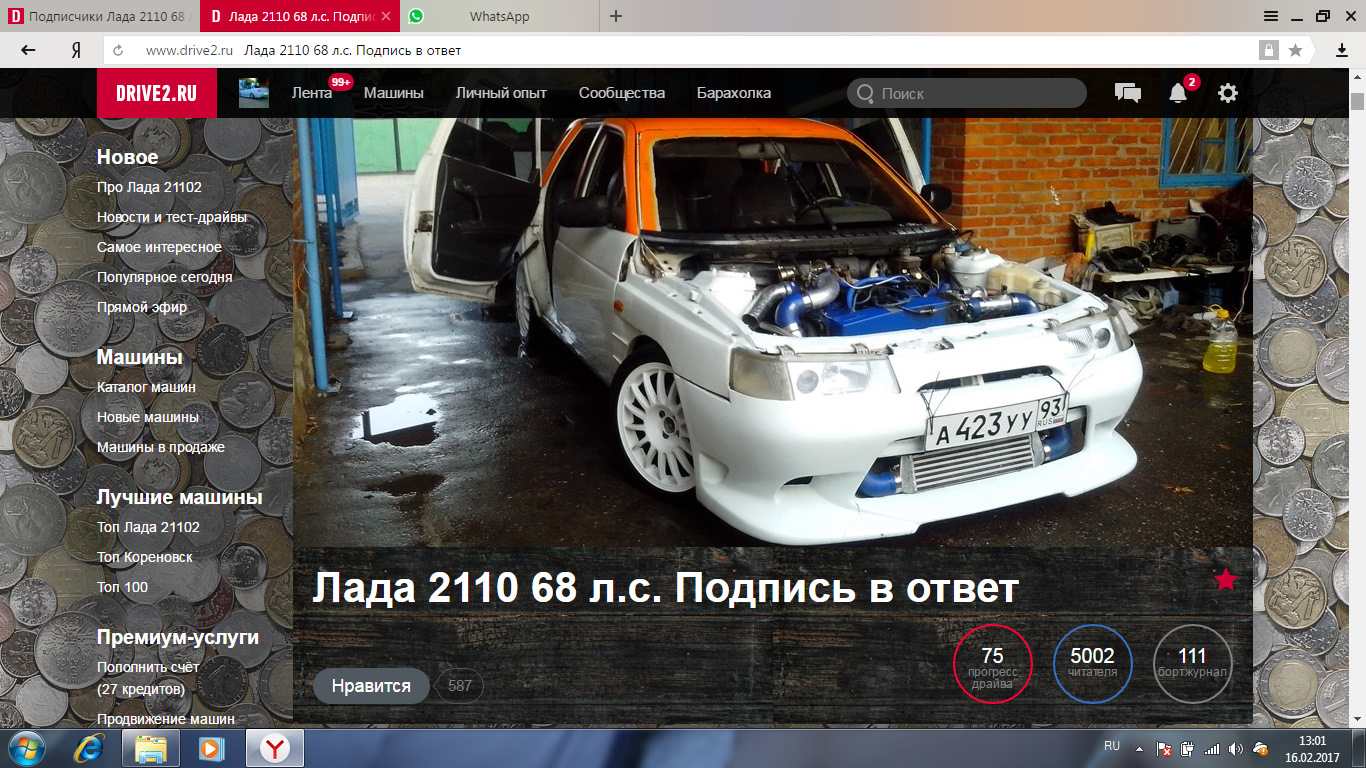Click the address bar URL www.drive2.ru
This screenshot has height=768, width=1366.
click(189, 50)
